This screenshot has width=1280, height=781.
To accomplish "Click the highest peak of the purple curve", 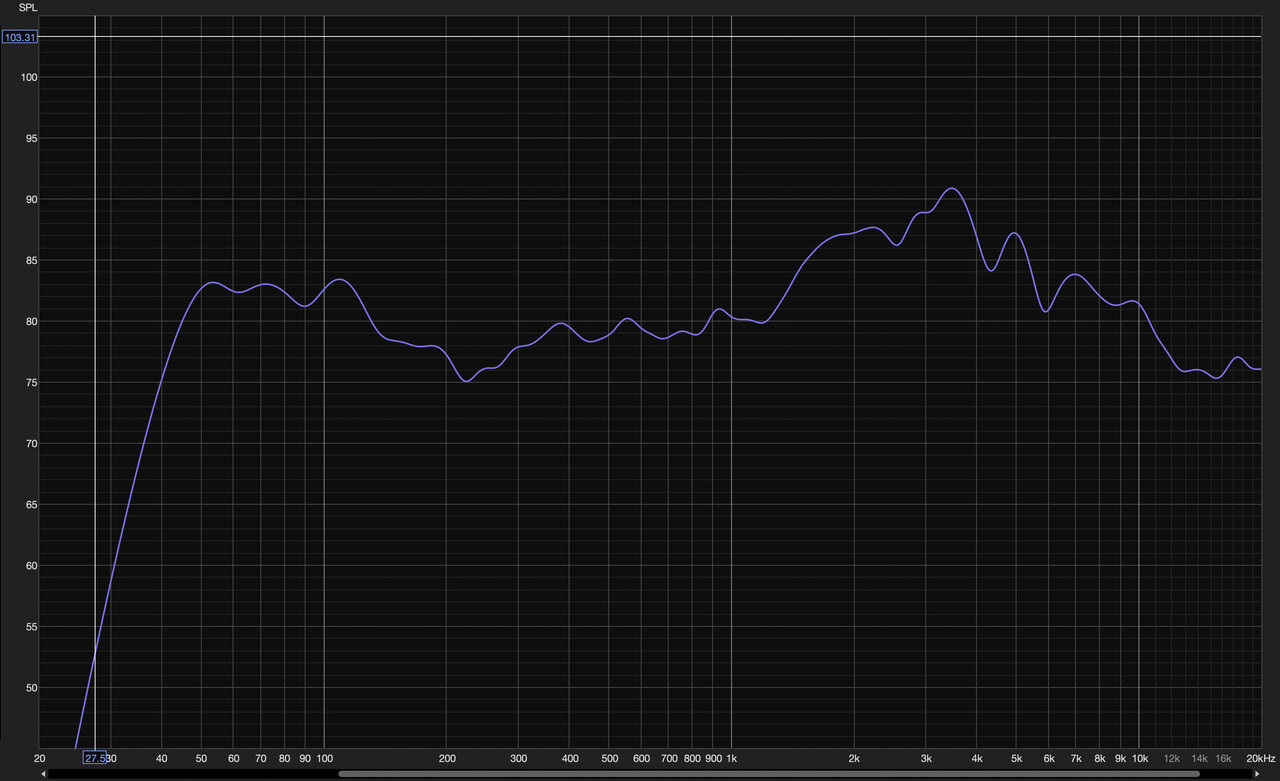I will (952, 188).
